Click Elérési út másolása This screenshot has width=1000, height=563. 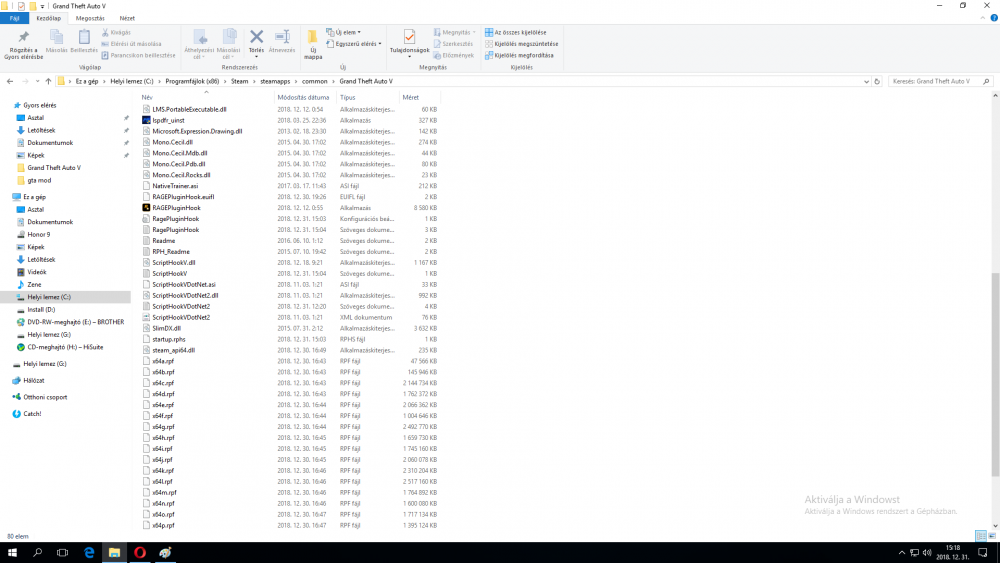click(131, 43)
